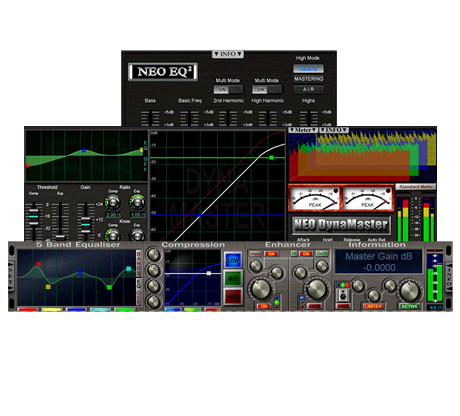Select MIXING high mode in NEO EQ²
Screen dimensions: 460x416
[x=309, y=69]
